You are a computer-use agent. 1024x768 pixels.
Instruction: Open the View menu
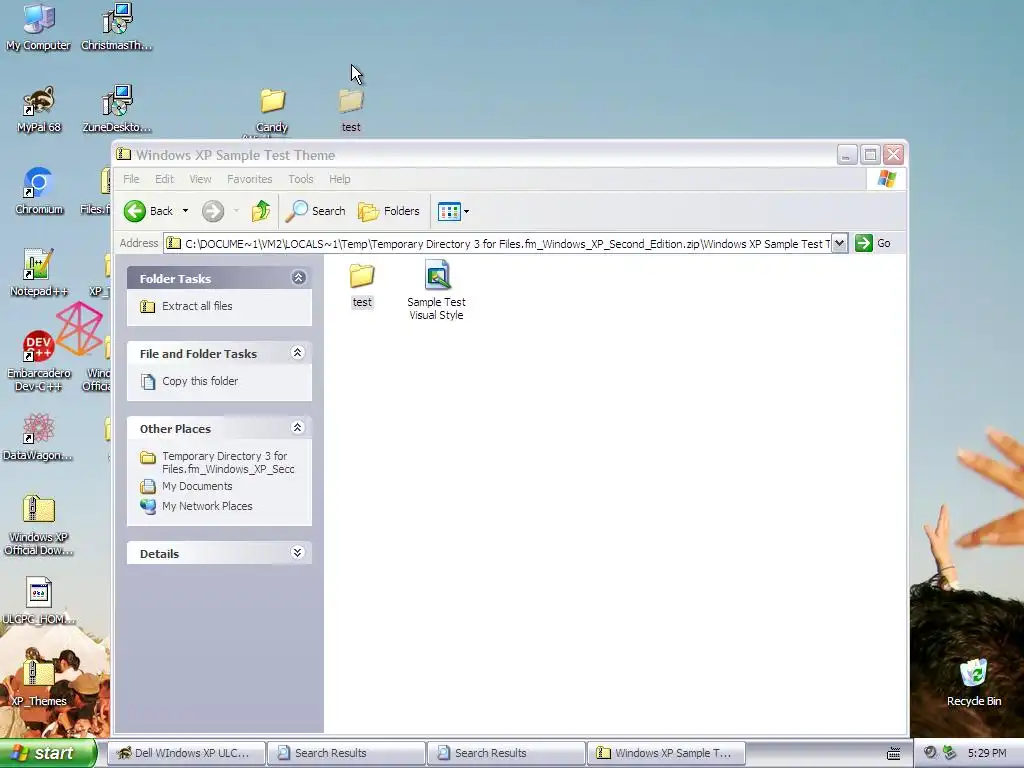(x=200, y=179)
